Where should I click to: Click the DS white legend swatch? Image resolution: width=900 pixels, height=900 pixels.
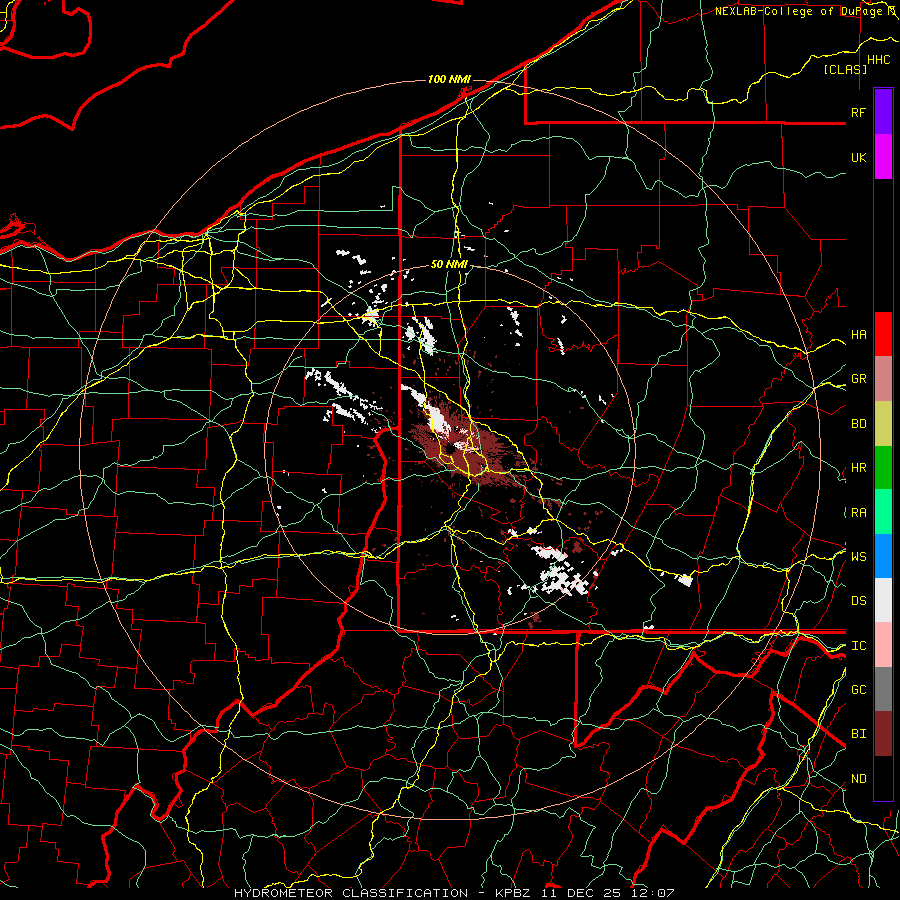[x=883, y=600]
